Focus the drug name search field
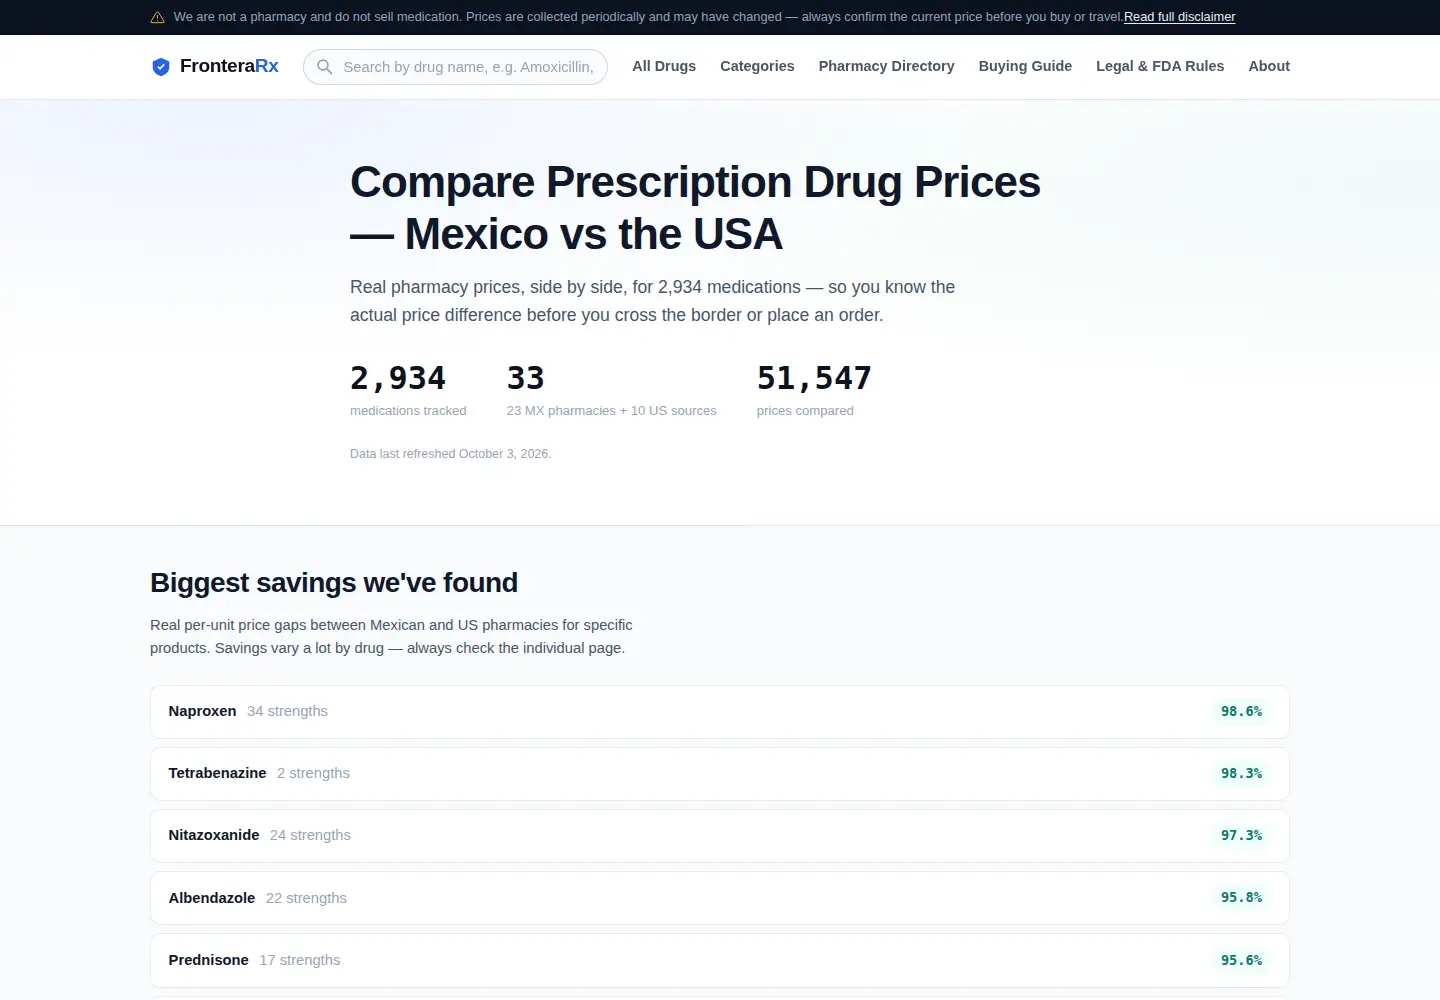This screenshot has height=1000, width=1440. (455, 67)
